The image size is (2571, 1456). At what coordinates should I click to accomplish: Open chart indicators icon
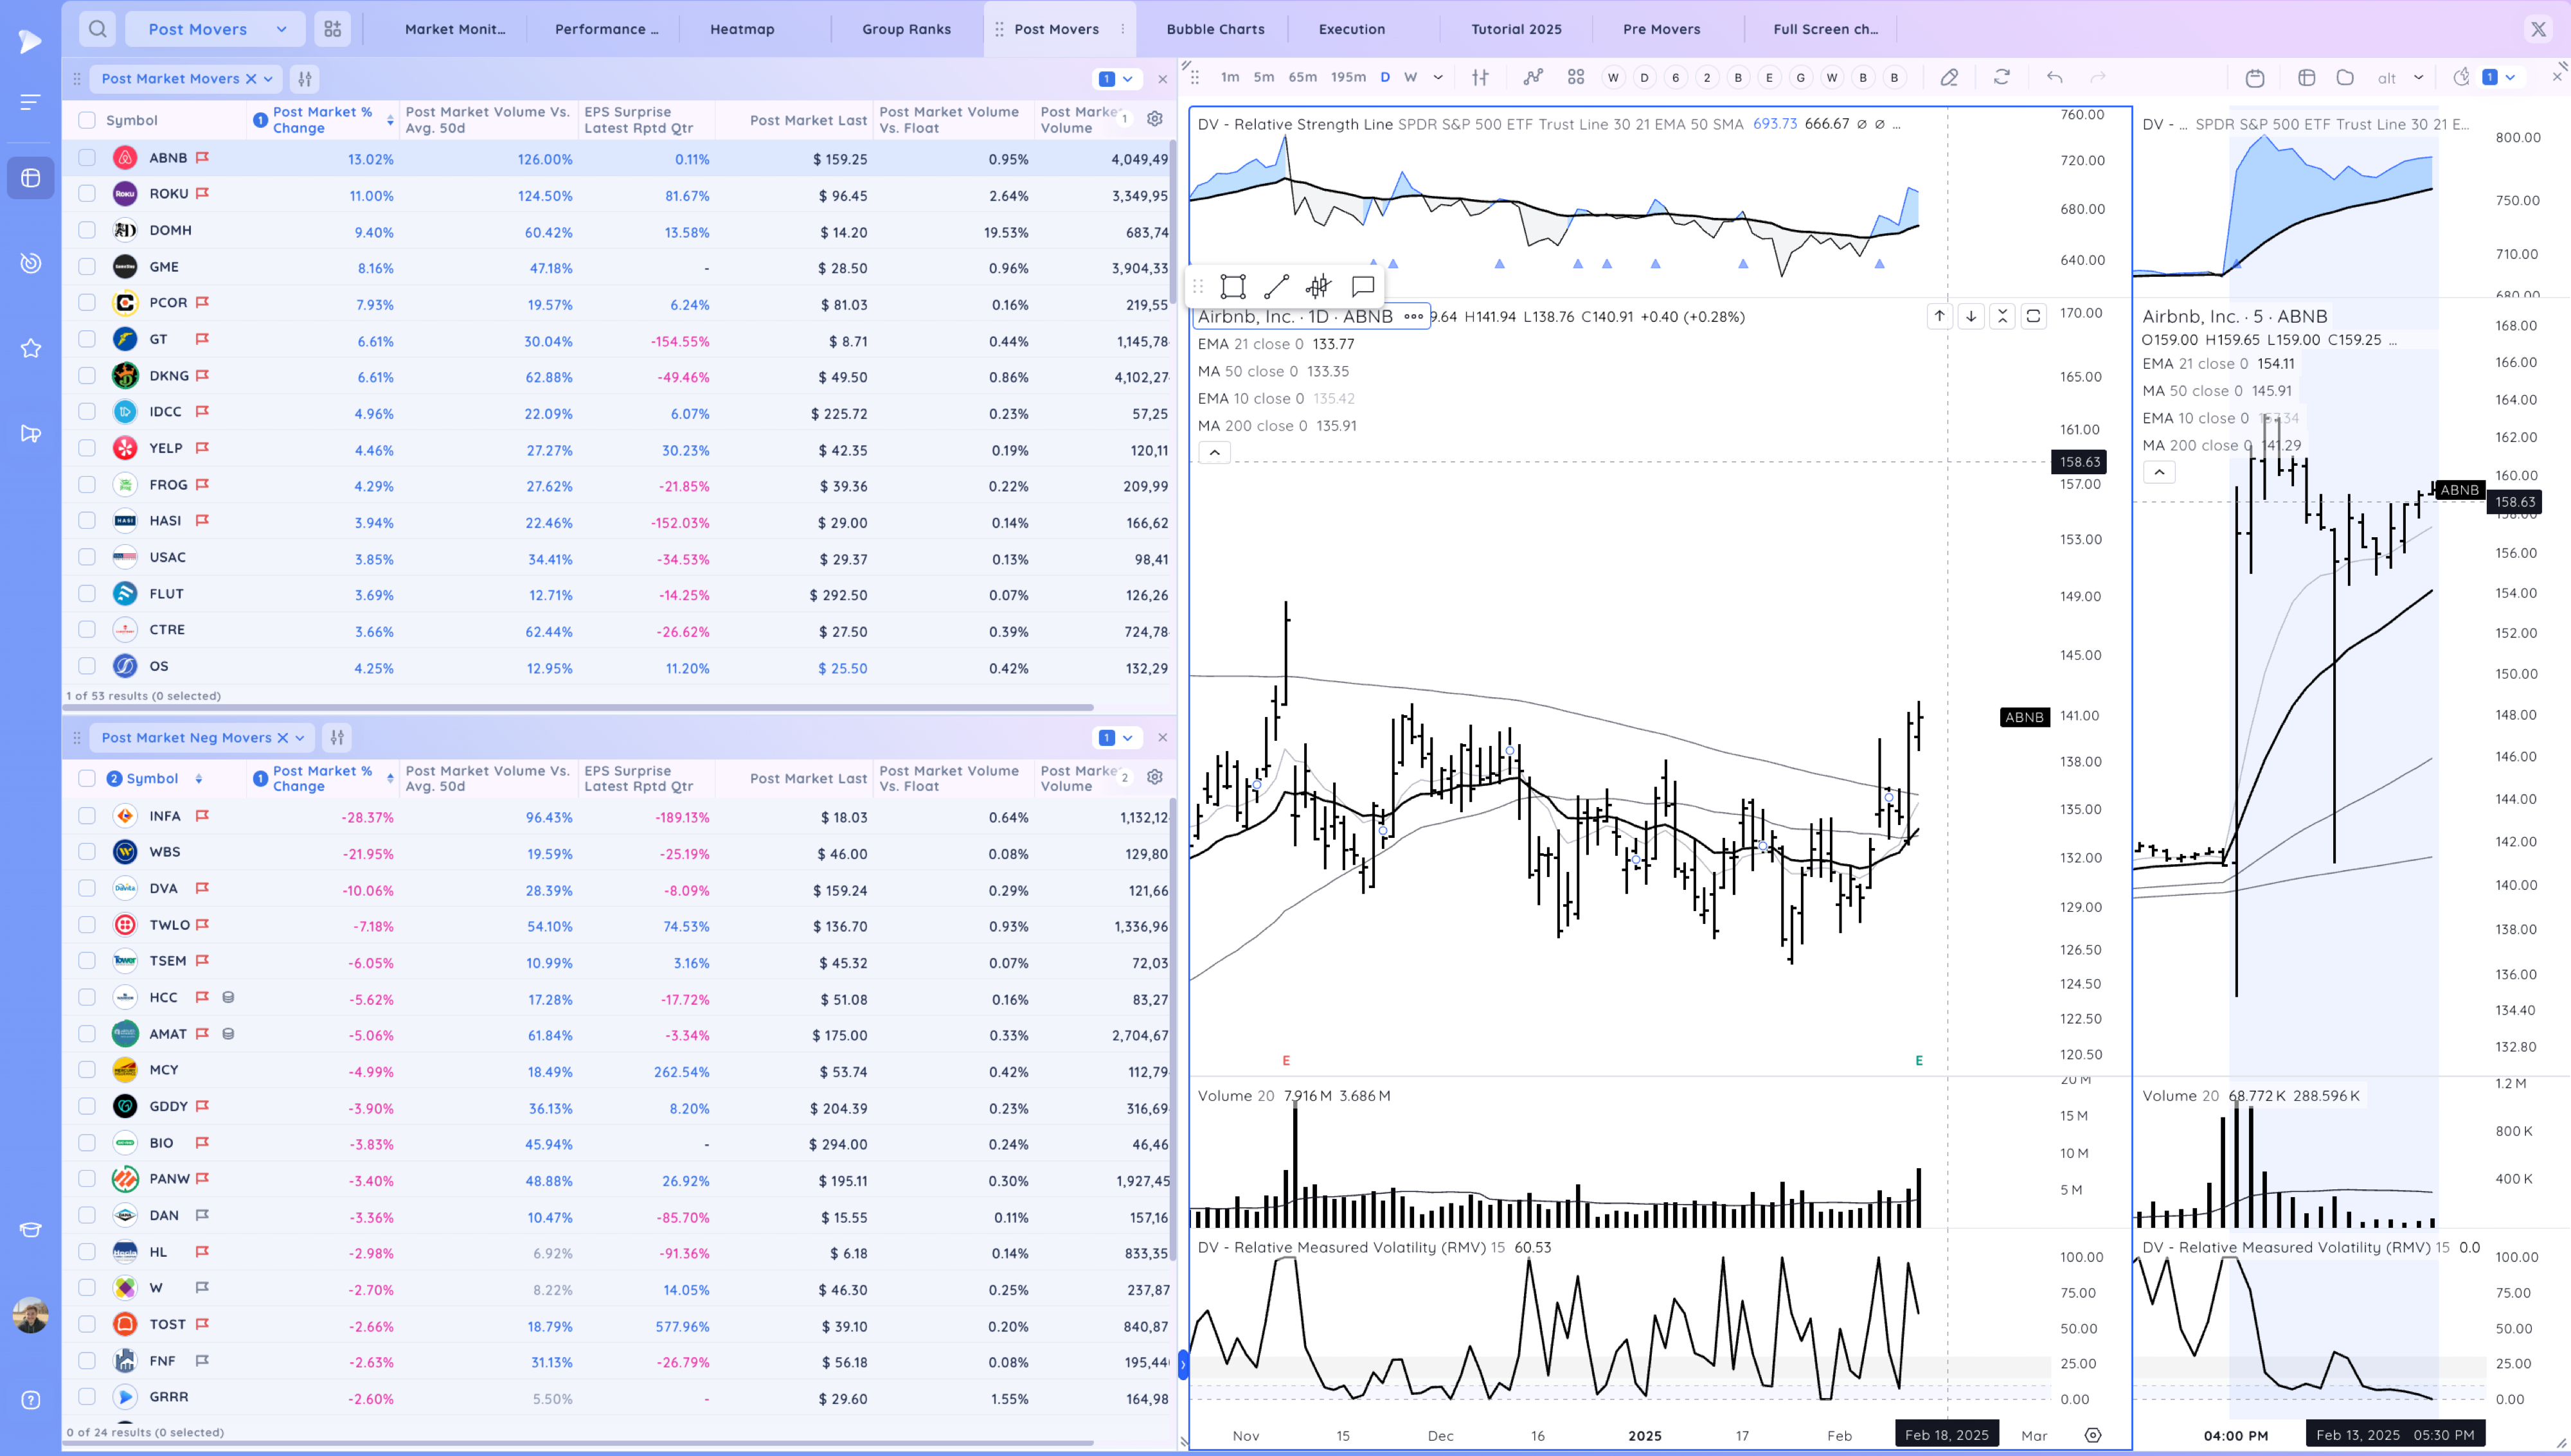[x=1533, y=77]
